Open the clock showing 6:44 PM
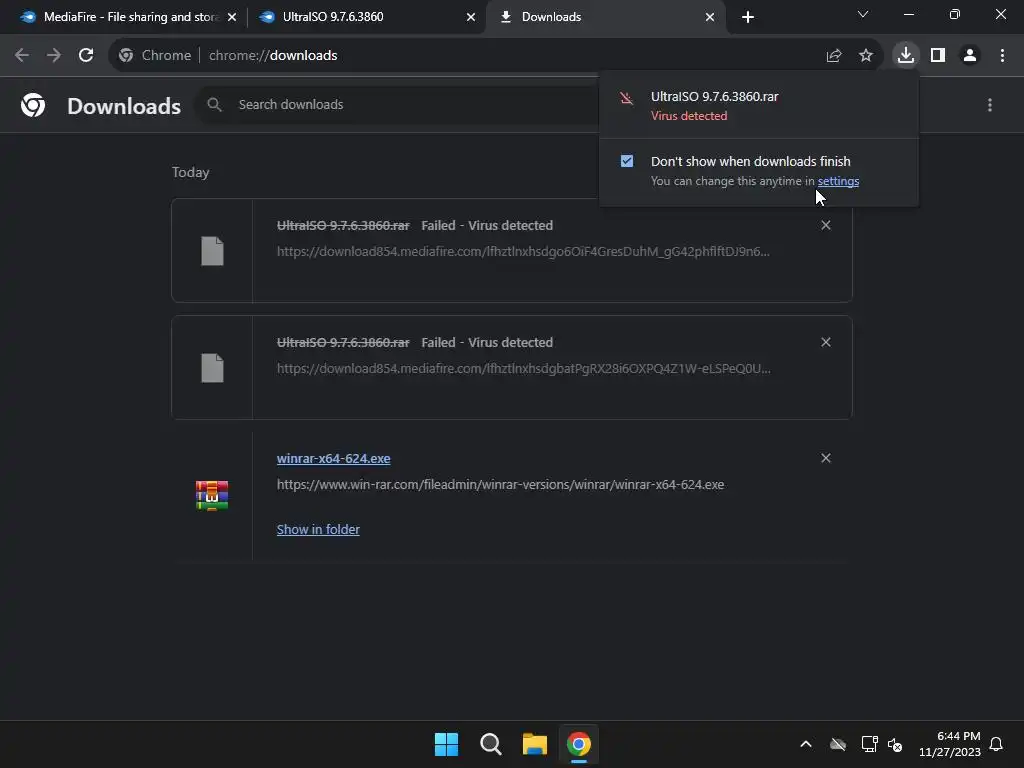 click(950, 744)
